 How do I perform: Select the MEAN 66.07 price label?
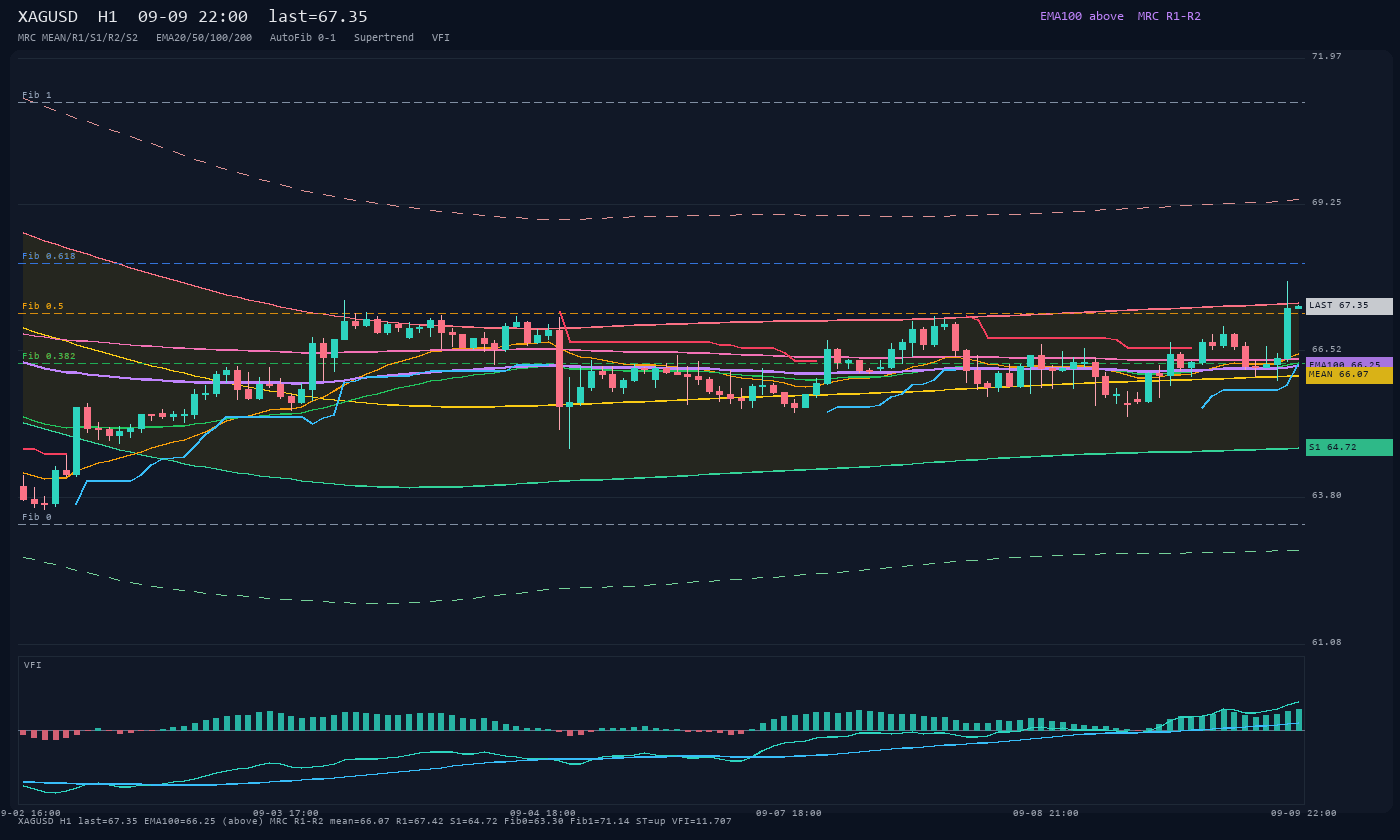click(1348, 375)
